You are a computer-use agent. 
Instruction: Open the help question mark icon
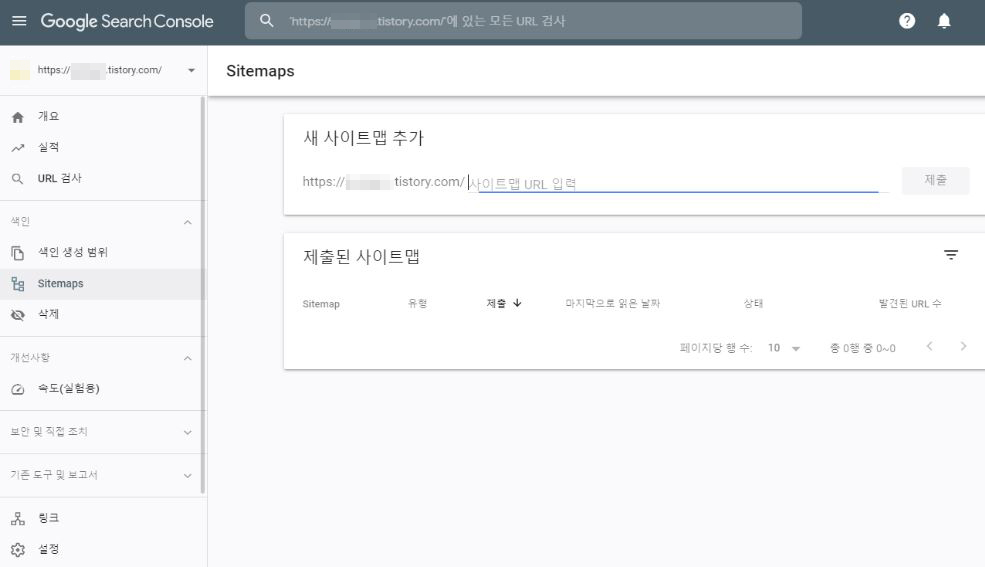tap(906, 21)
